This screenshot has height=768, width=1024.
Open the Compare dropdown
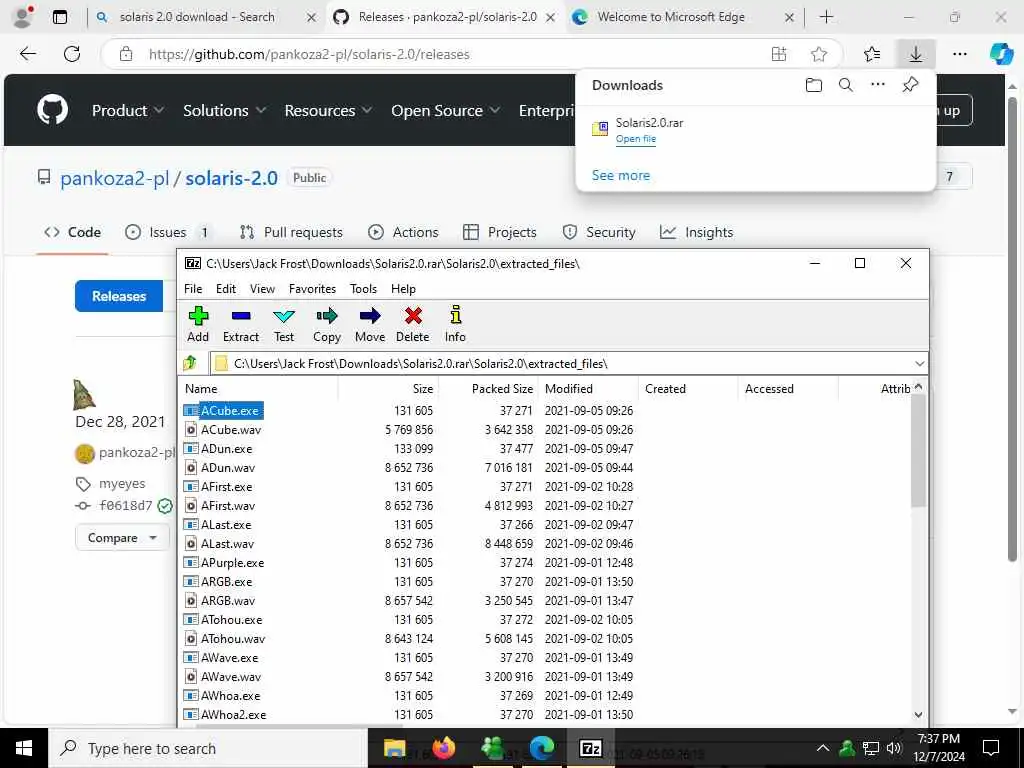coord(121,537)
